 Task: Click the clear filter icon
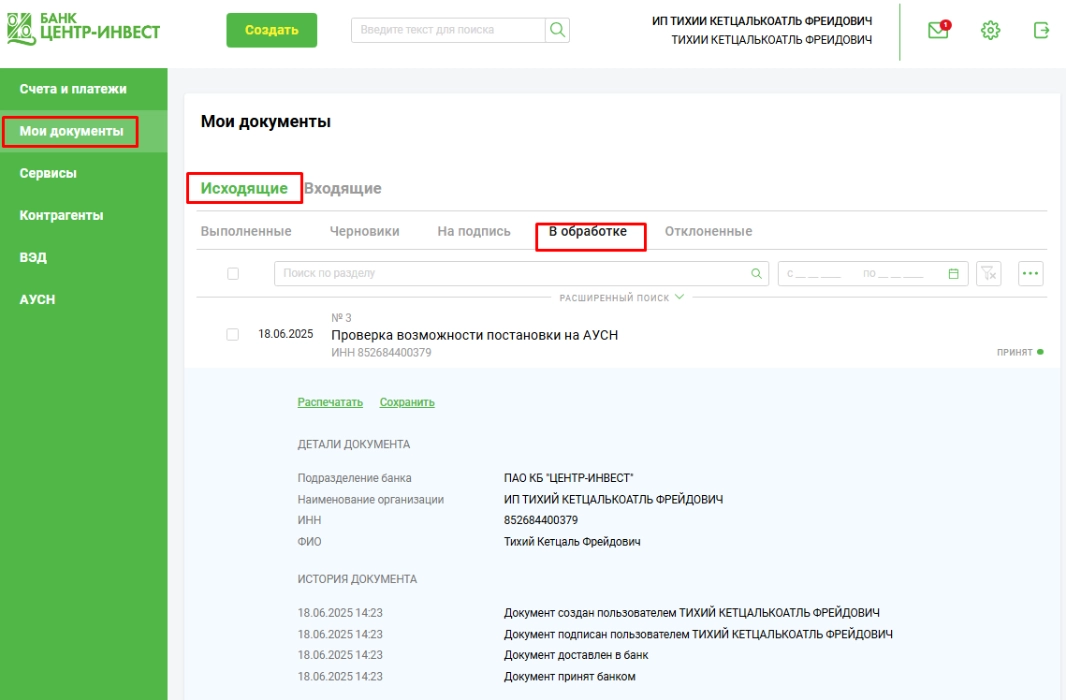click(988, 273)
